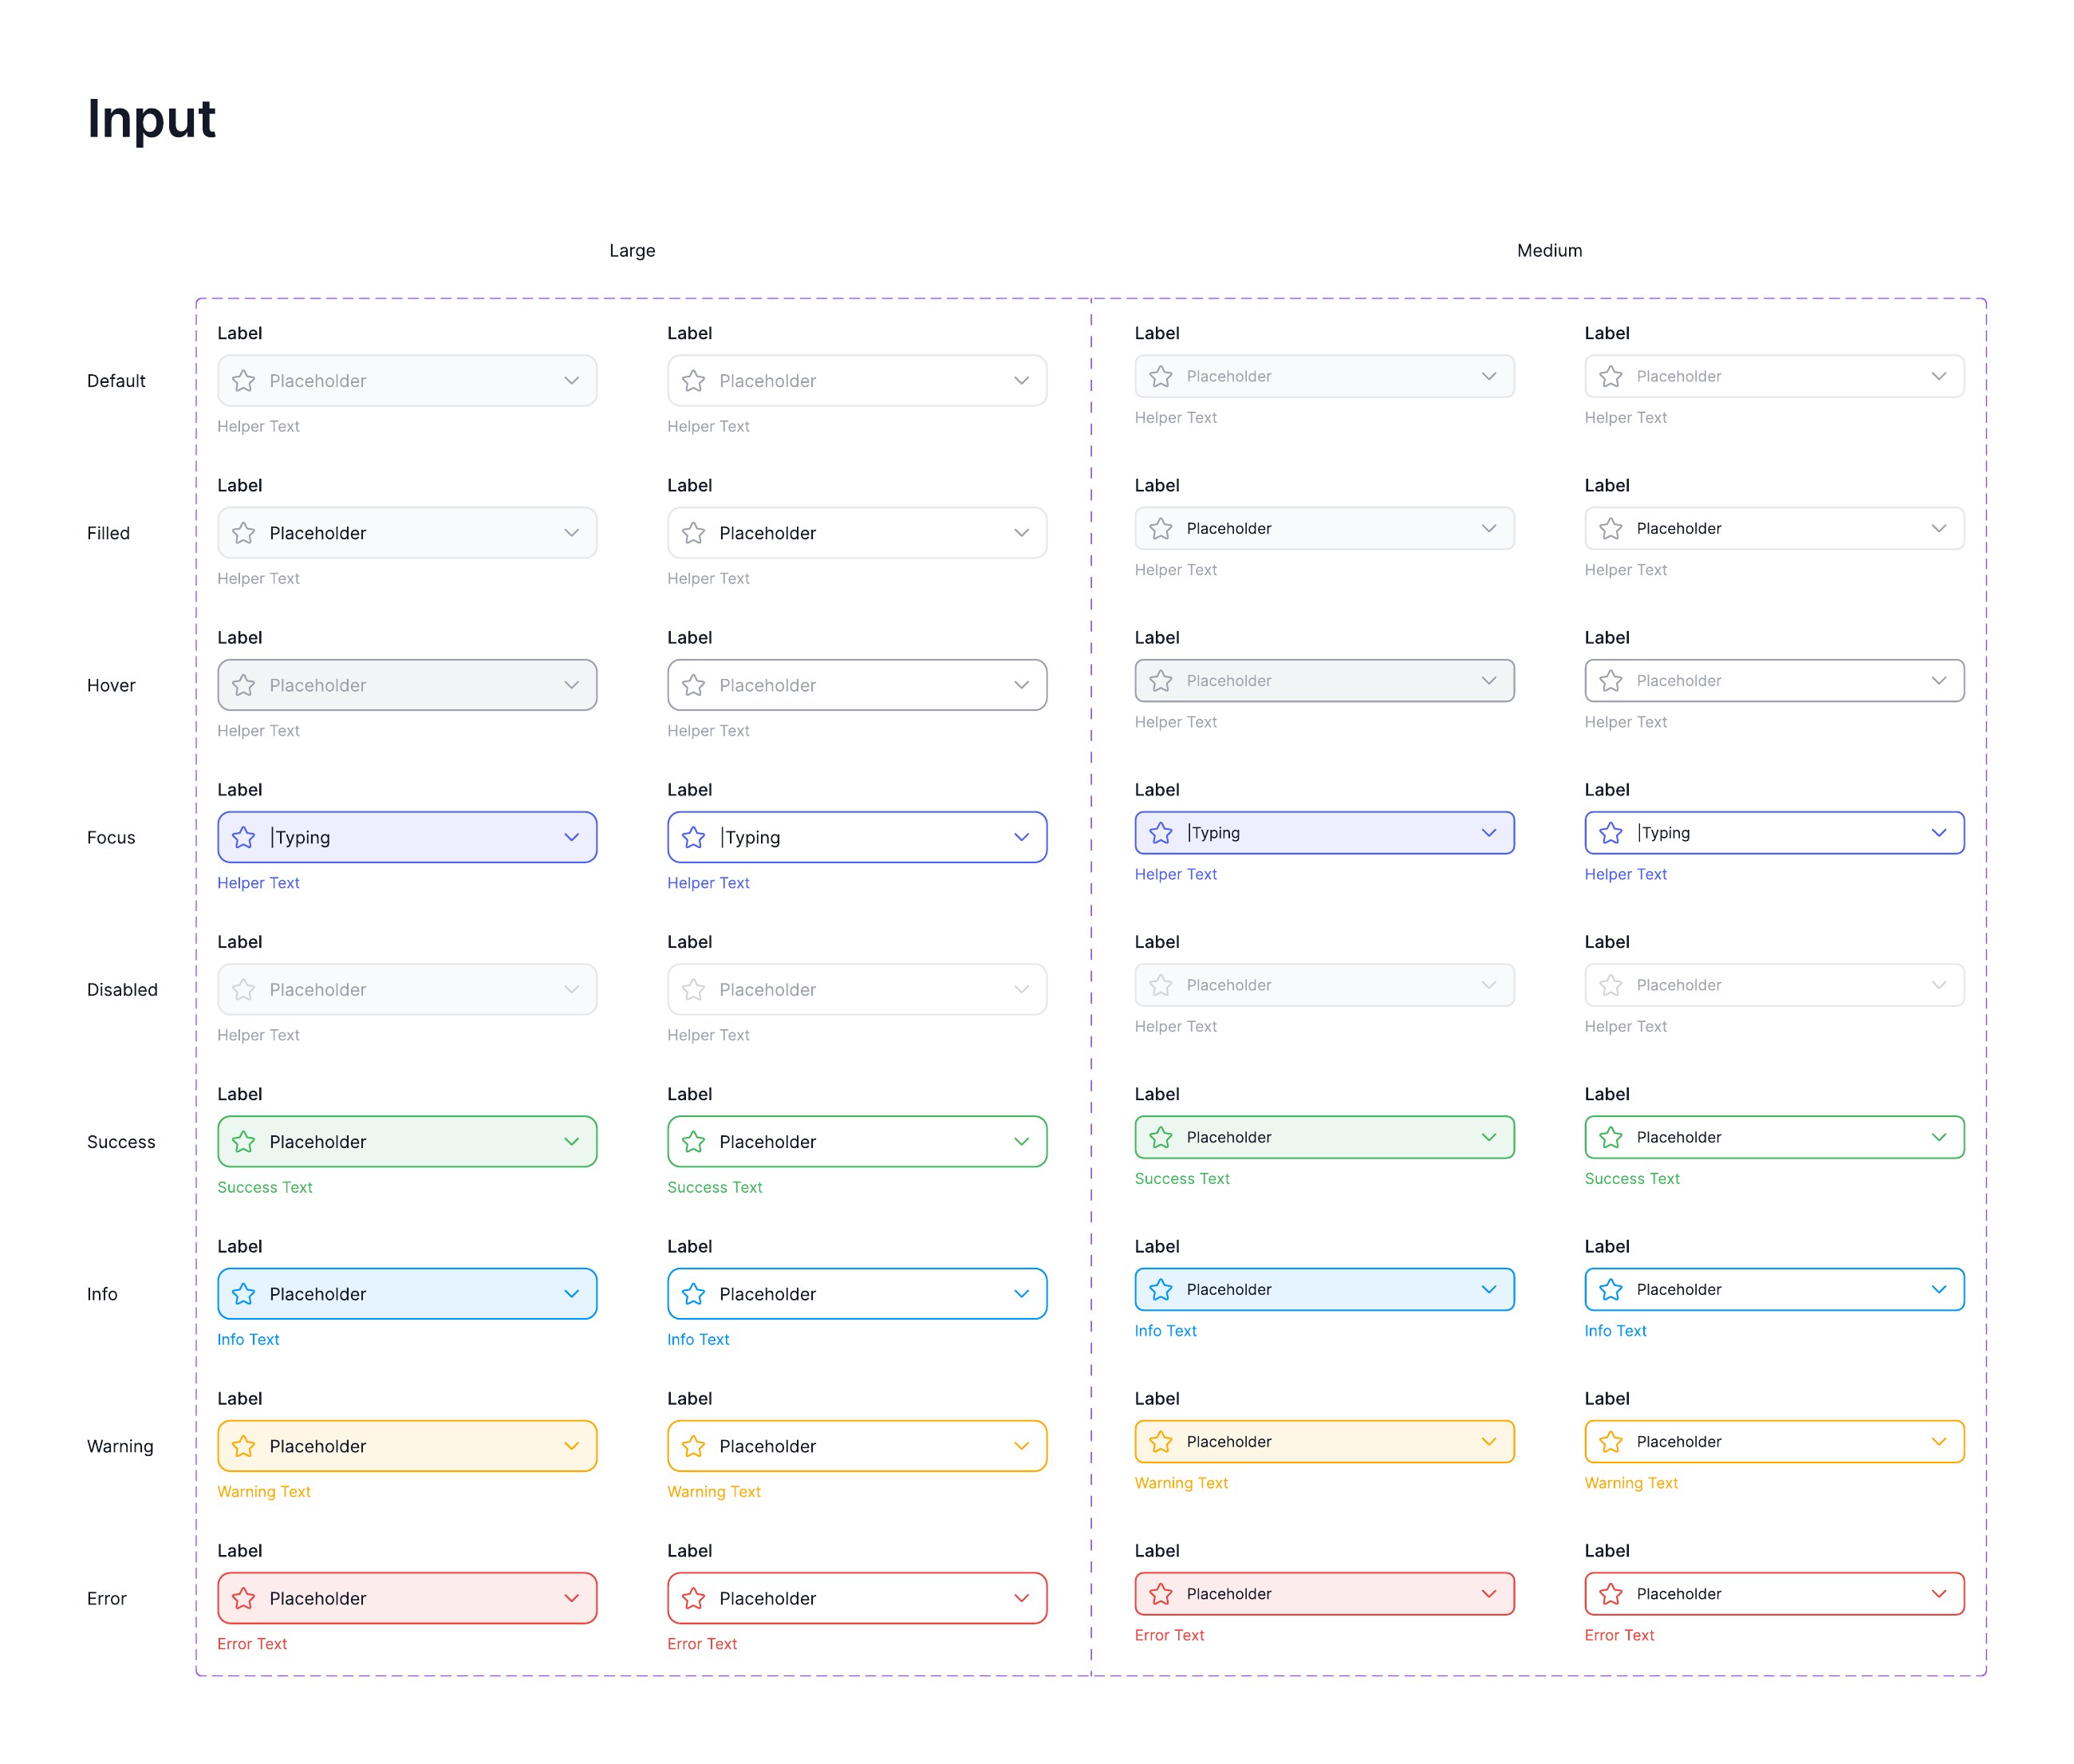Expand the chevron in the Large white Warning input
The width and height of the screenshot is (2074, 1764).
coord(1021,1446)
